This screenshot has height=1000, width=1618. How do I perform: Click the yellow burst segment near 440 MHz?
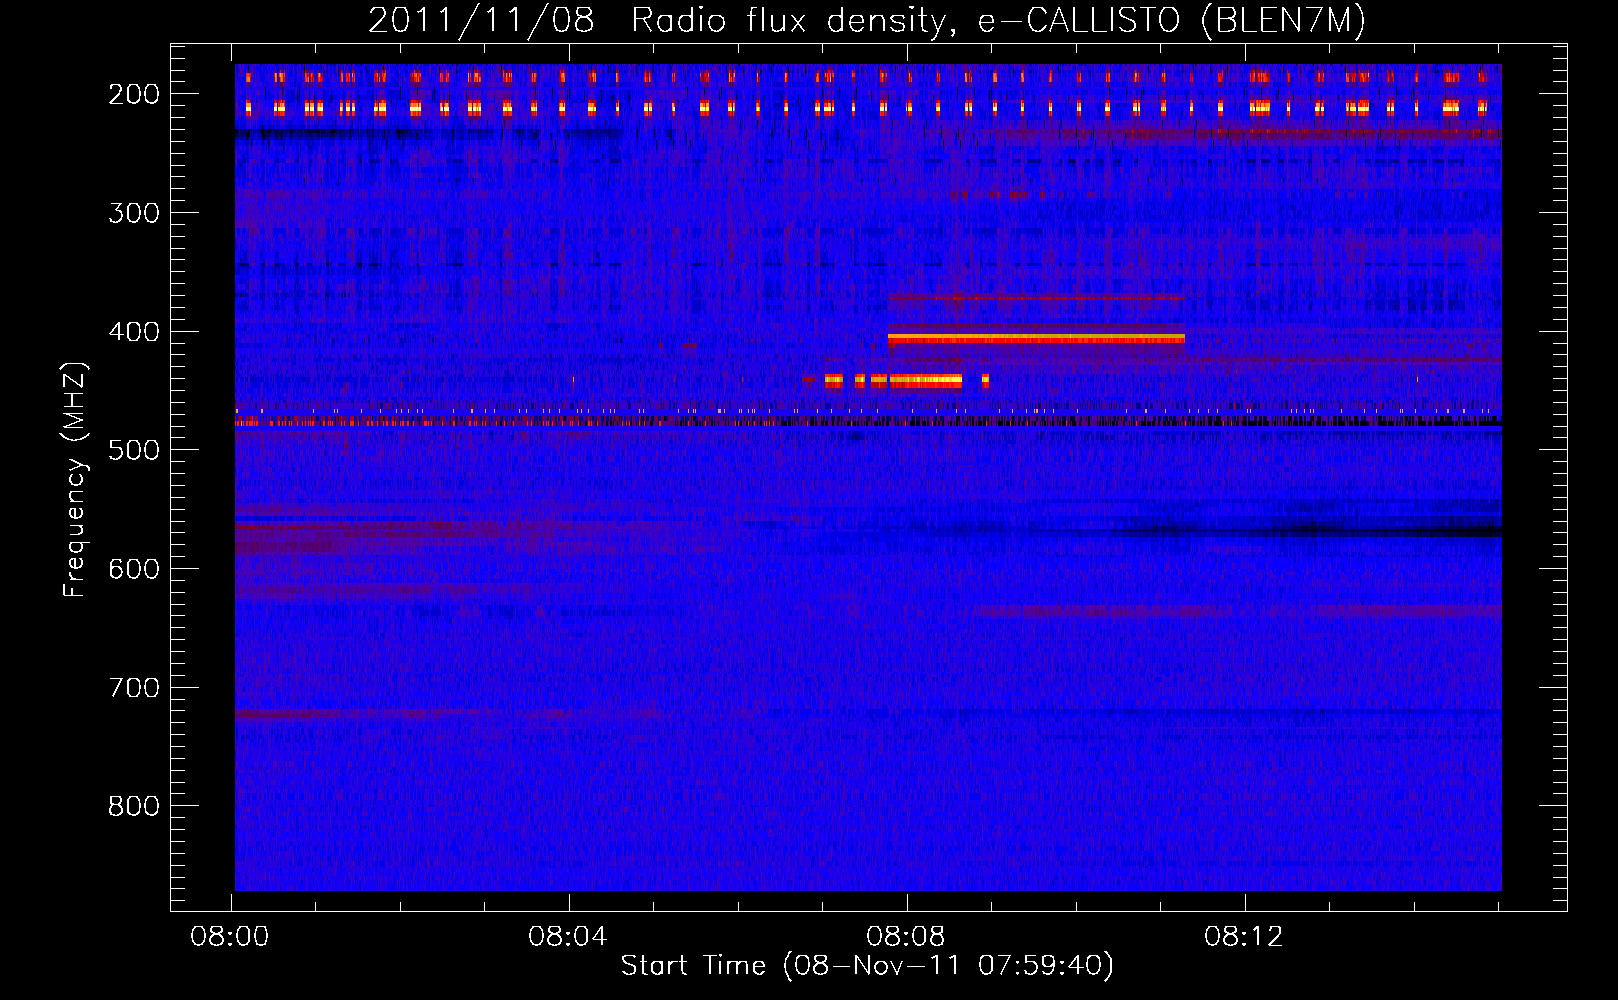925,380
